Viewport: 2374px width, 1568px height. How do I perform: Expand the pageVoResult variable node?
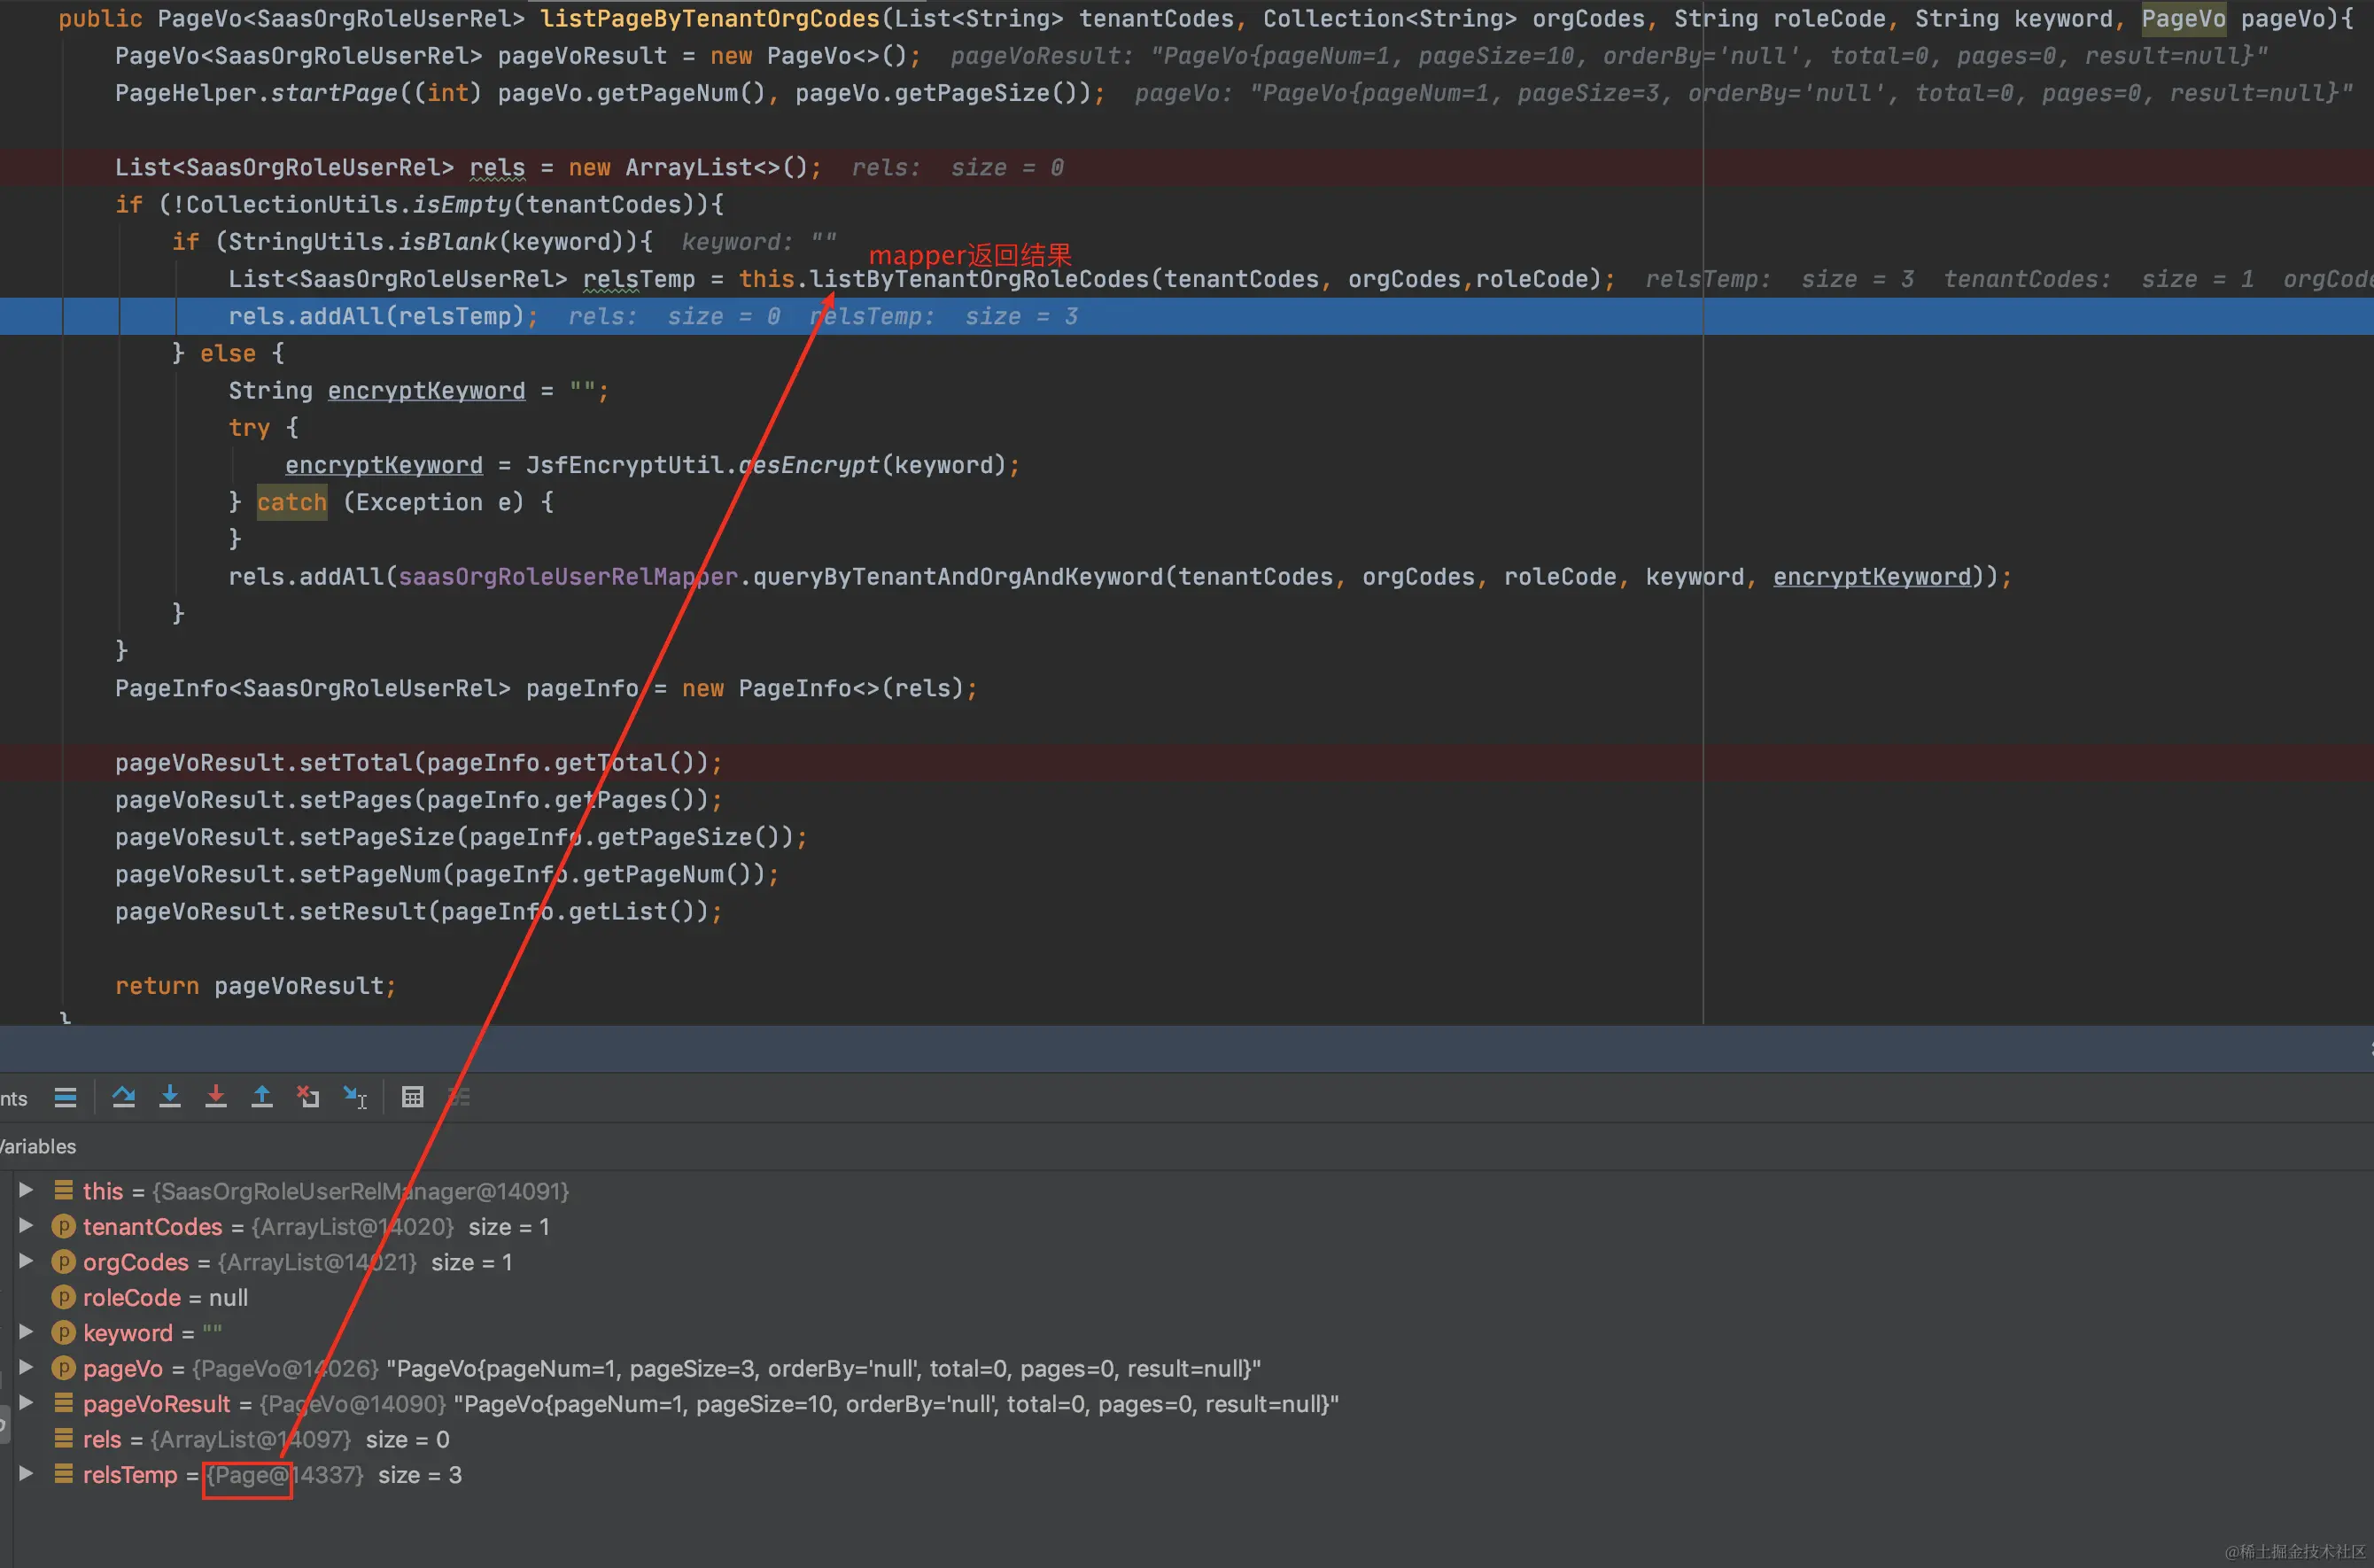click(27, 1402)
